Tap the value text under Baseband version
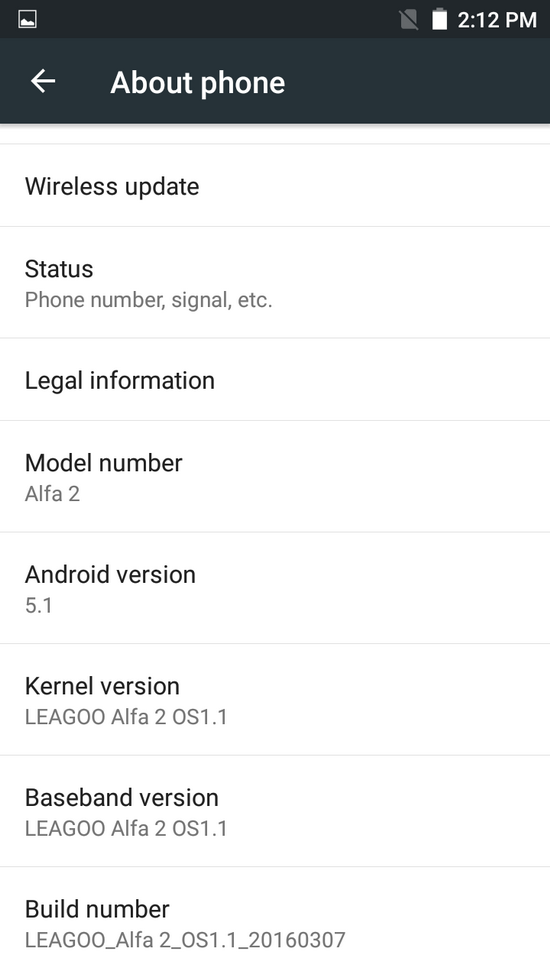 pos(126,829)
